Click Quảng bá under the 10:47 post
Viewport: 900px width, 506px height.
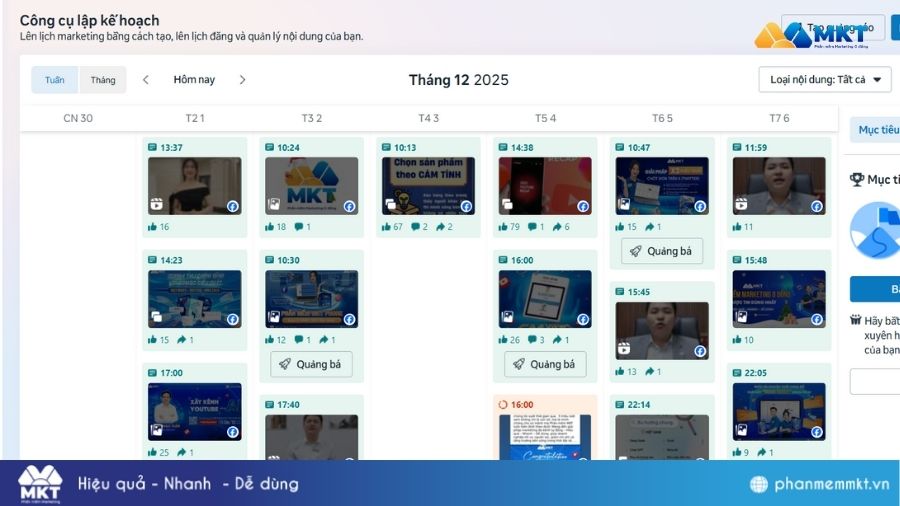pyautogui.click(x=662, y=251)
